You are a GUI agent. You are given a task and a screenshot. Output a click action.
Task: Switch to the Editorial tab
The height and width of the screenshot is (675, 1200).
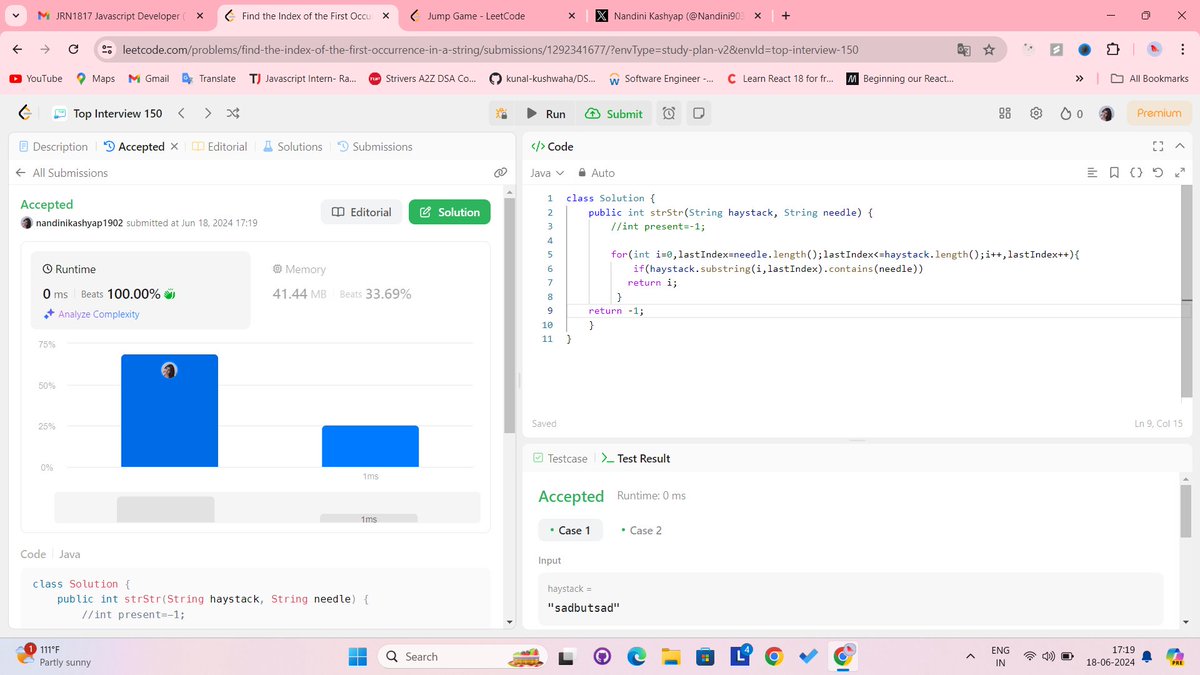click(x=219, y=146)
